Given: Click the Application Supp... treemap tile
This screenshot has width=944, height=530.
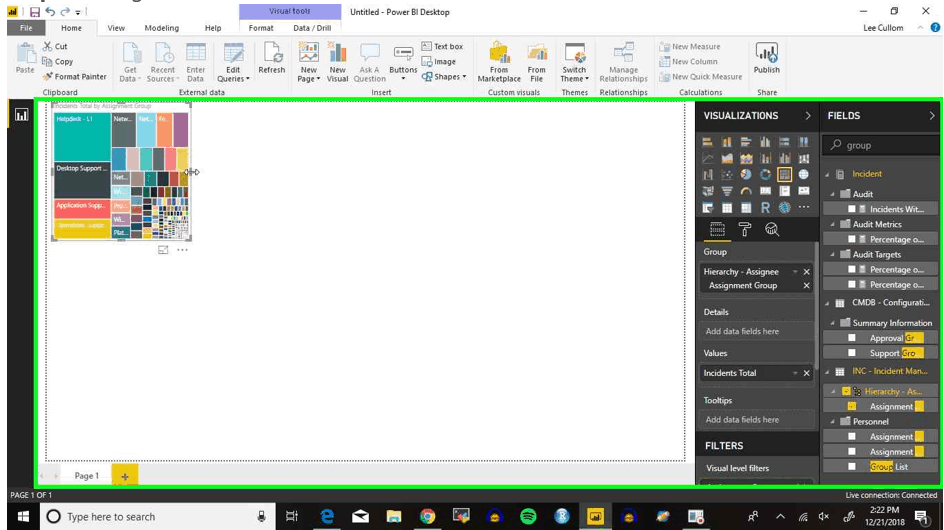Looking at the screenshot, I should pos(82,209).
